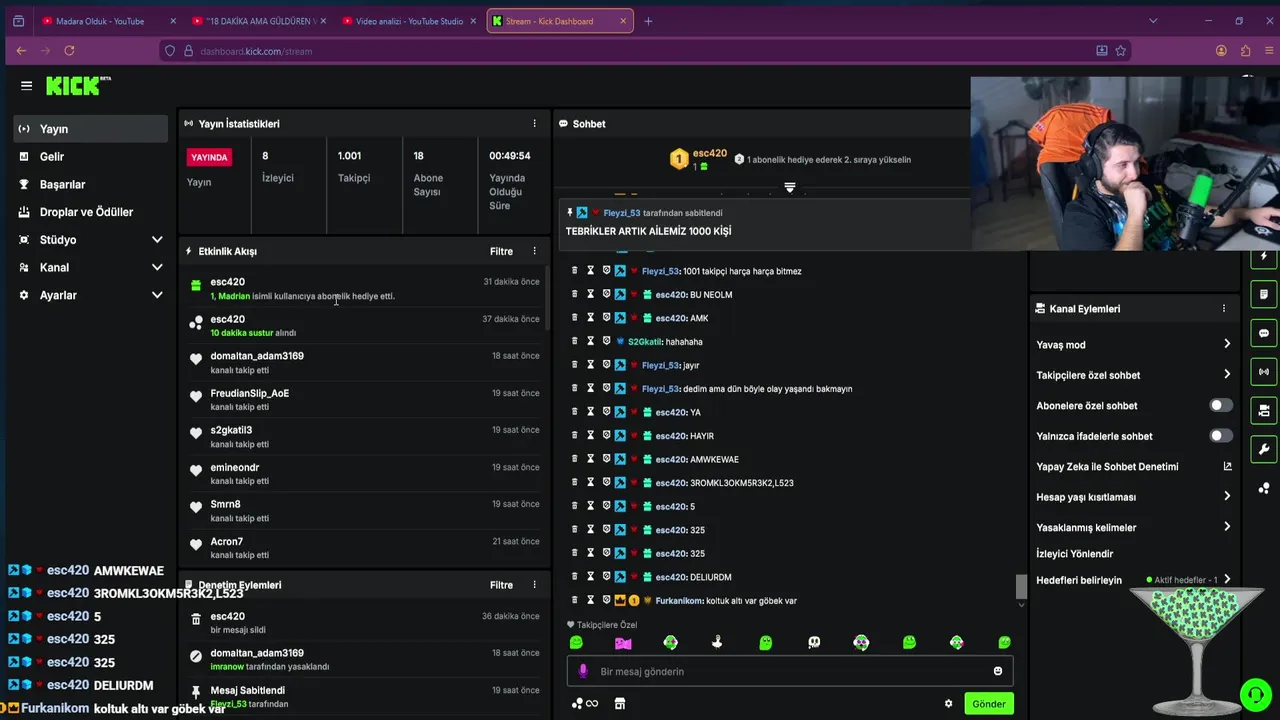Open Etkinlik Akışı three-dot menu

pos(534,251)
